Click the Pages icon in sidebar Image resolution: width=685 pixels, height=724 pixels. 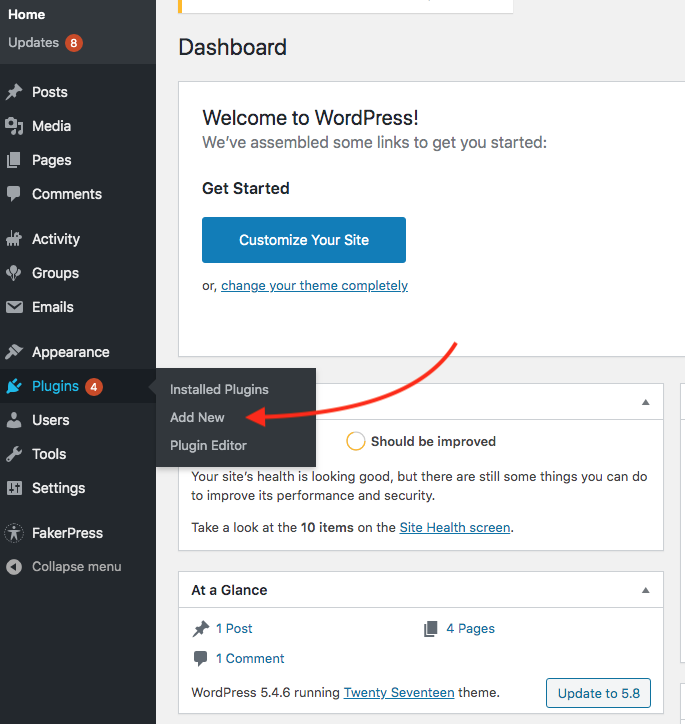(x=14, y=160)
